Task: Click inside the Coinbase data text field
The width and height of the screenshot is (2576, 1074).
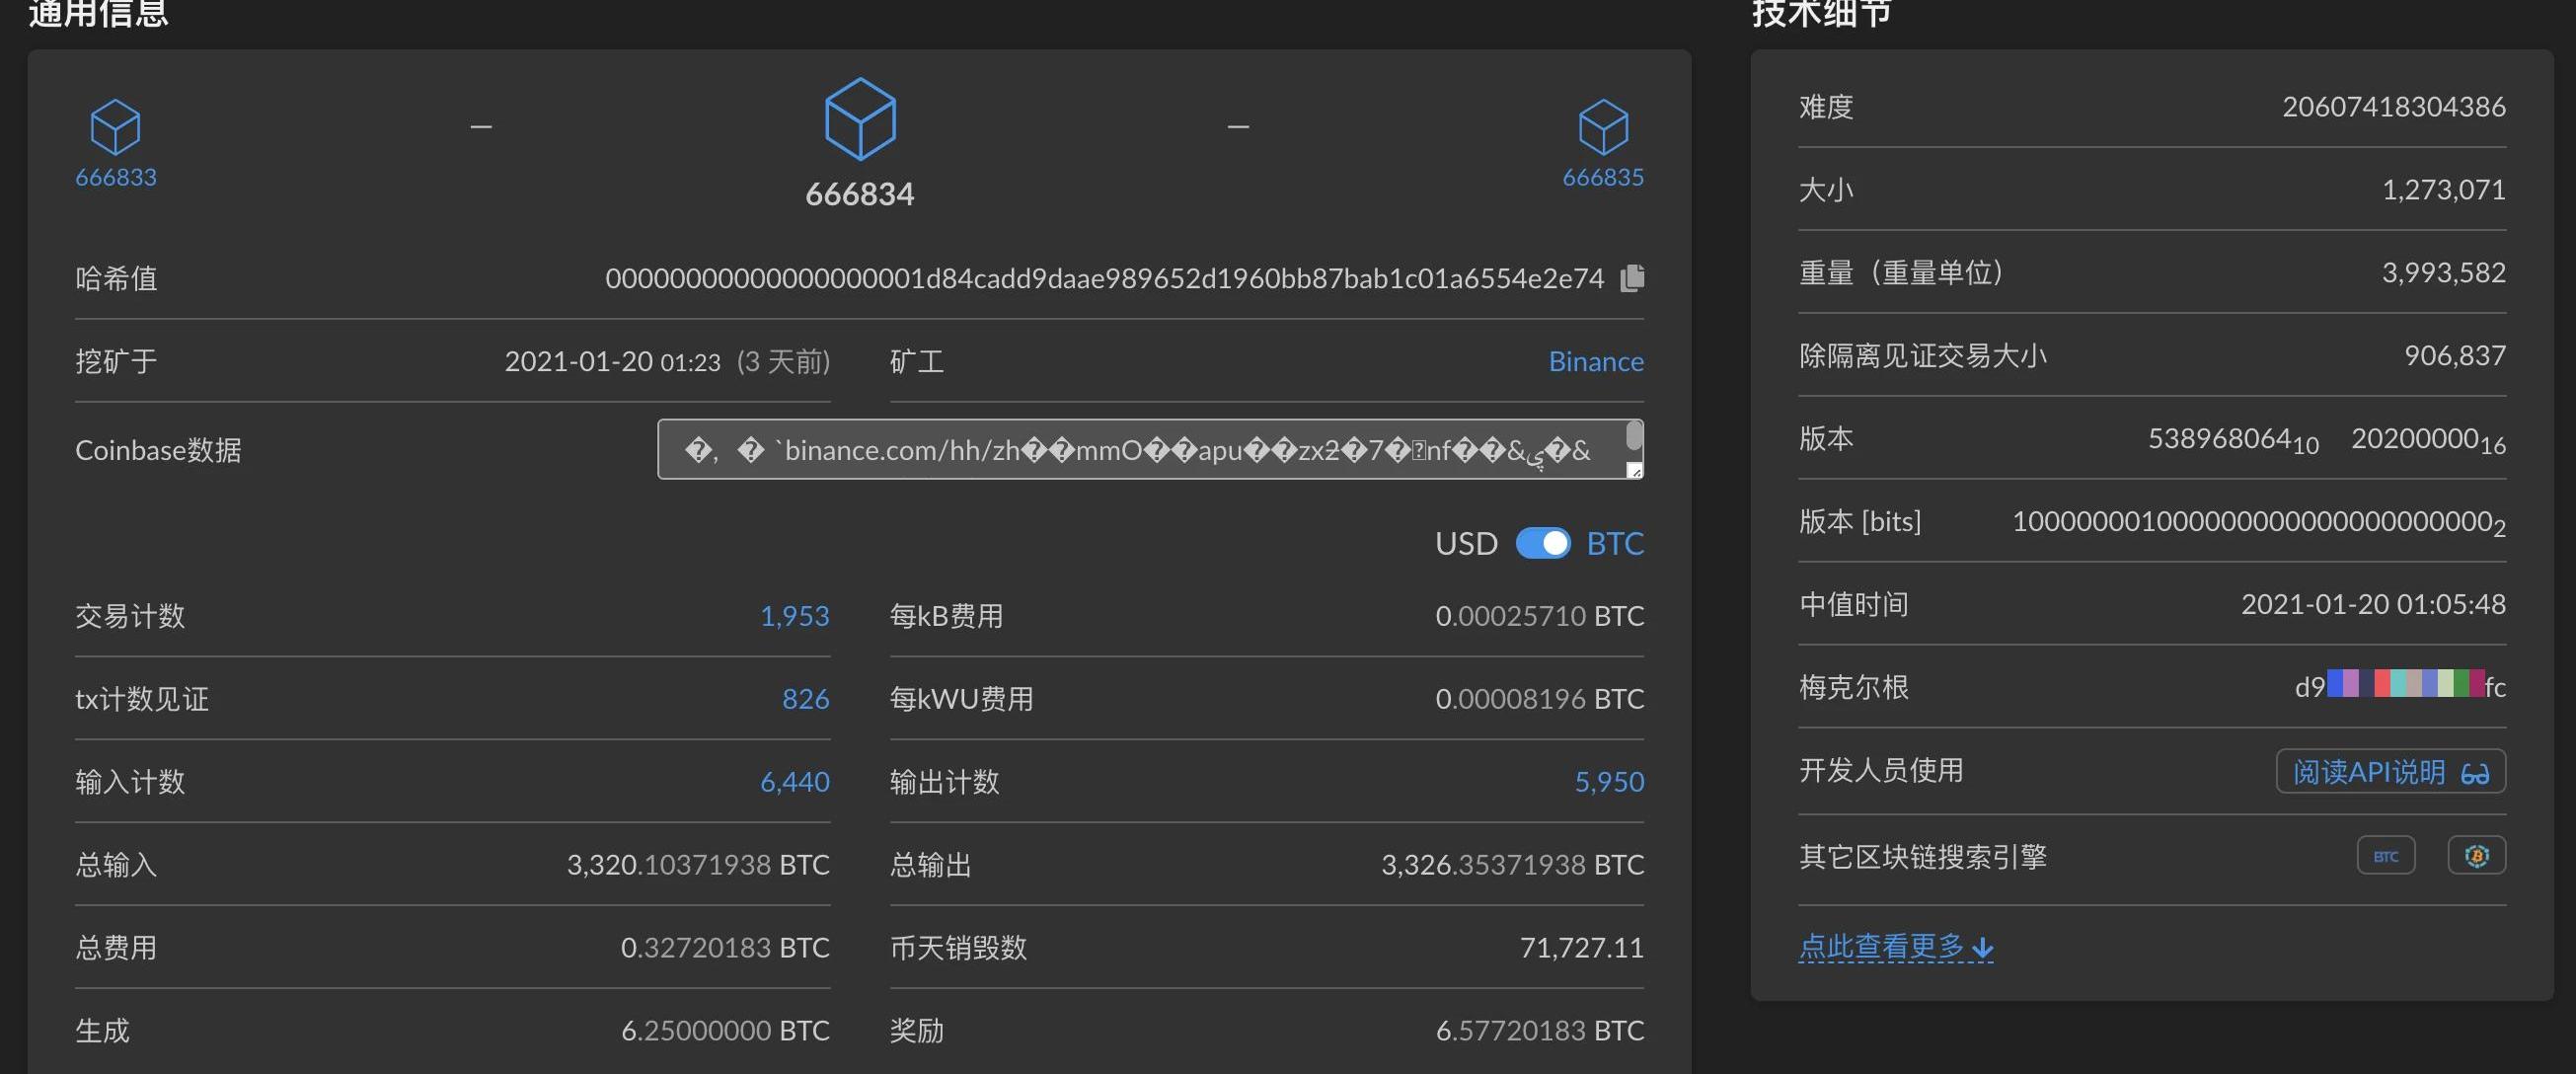Action: (x=1138, y=450)
